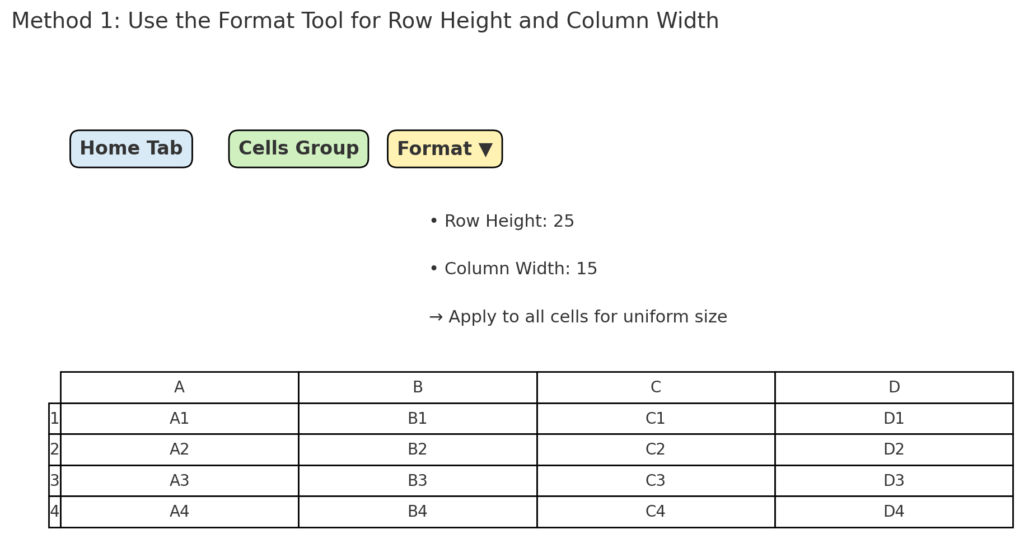The height and width of the screenshot is (548, 1024).
Task: Select the column A header
Action: click(180, 387)
